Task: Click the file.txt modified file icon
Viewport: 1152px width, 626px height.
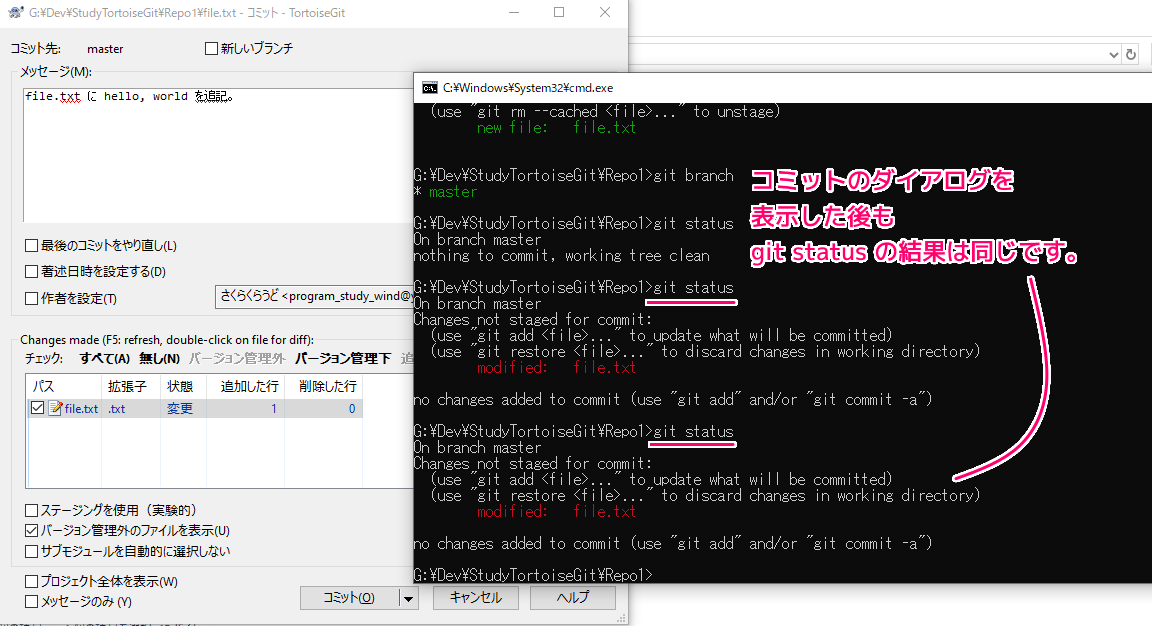Action: tap(56, 408)
